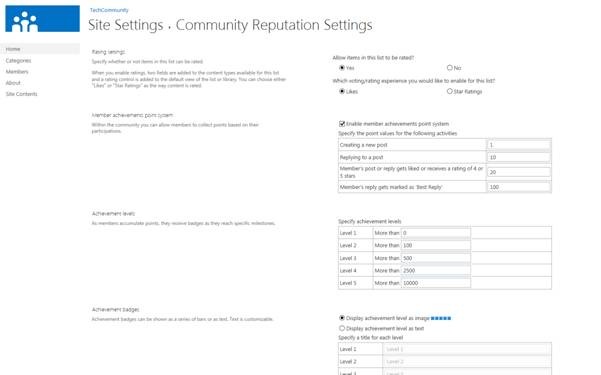
Task: Toggle Enable member achievements point system
Action: point(342,123)
